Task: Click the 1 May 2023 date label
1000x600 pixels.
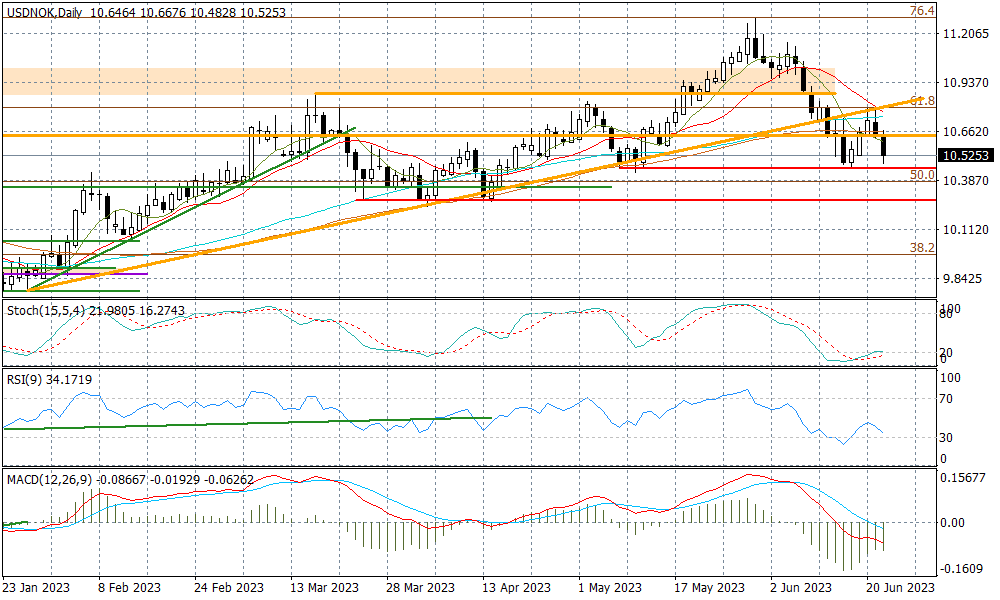Action: click(x=610, y=587)
